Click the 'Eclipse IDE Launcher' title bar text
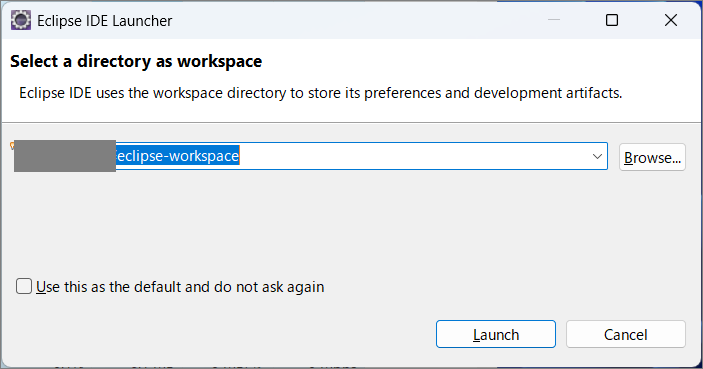Screen dimensions: 703x369 [x=104, y=21]
